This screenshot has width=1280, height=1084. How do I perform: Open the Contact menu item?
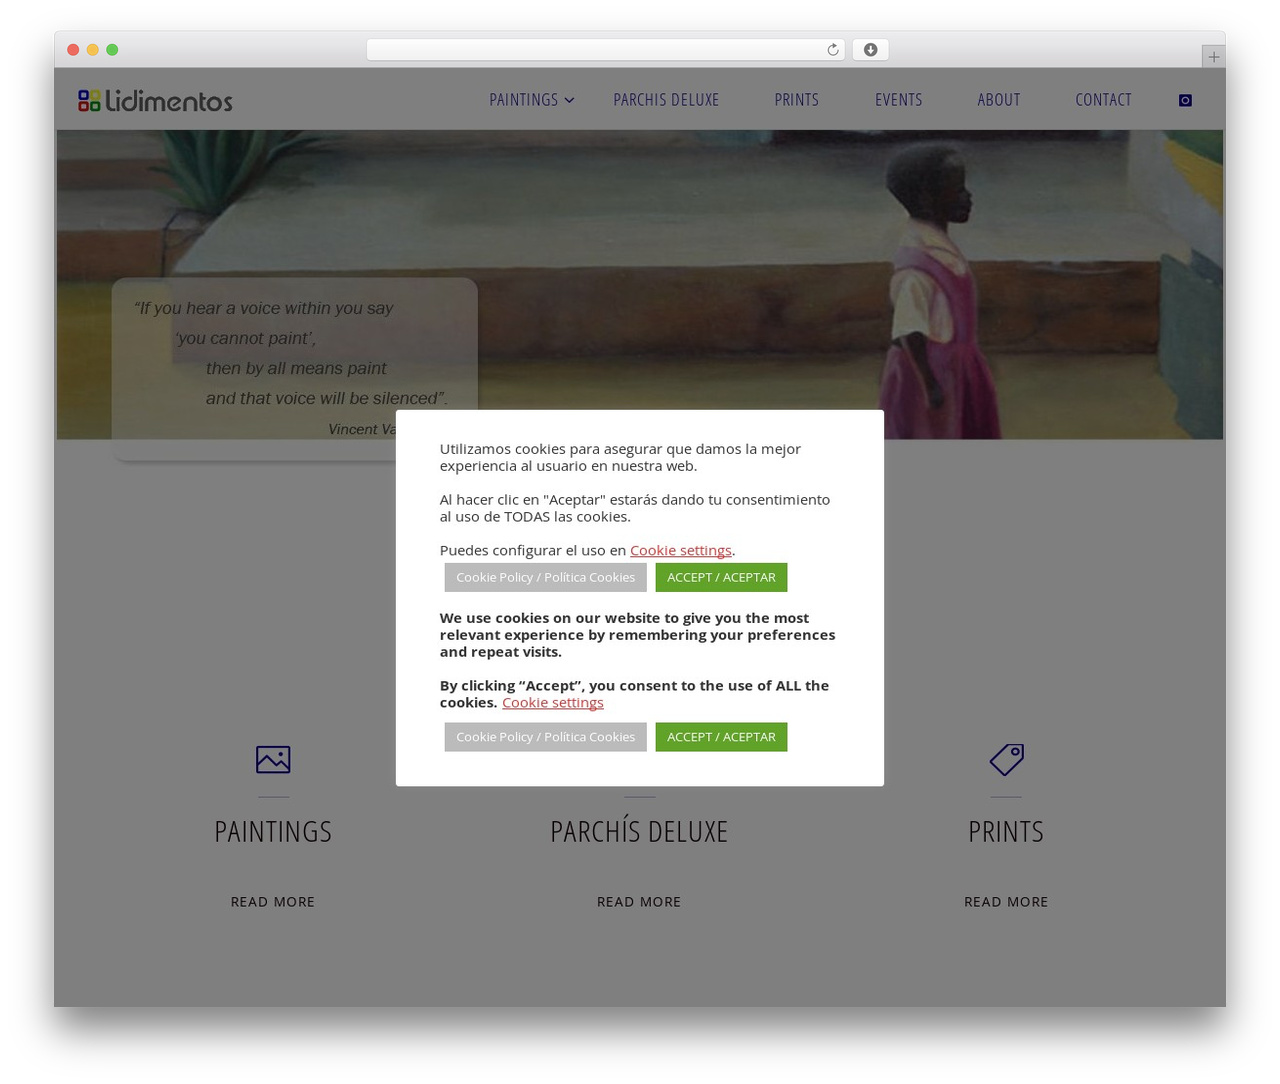[x=1103, y=100]
